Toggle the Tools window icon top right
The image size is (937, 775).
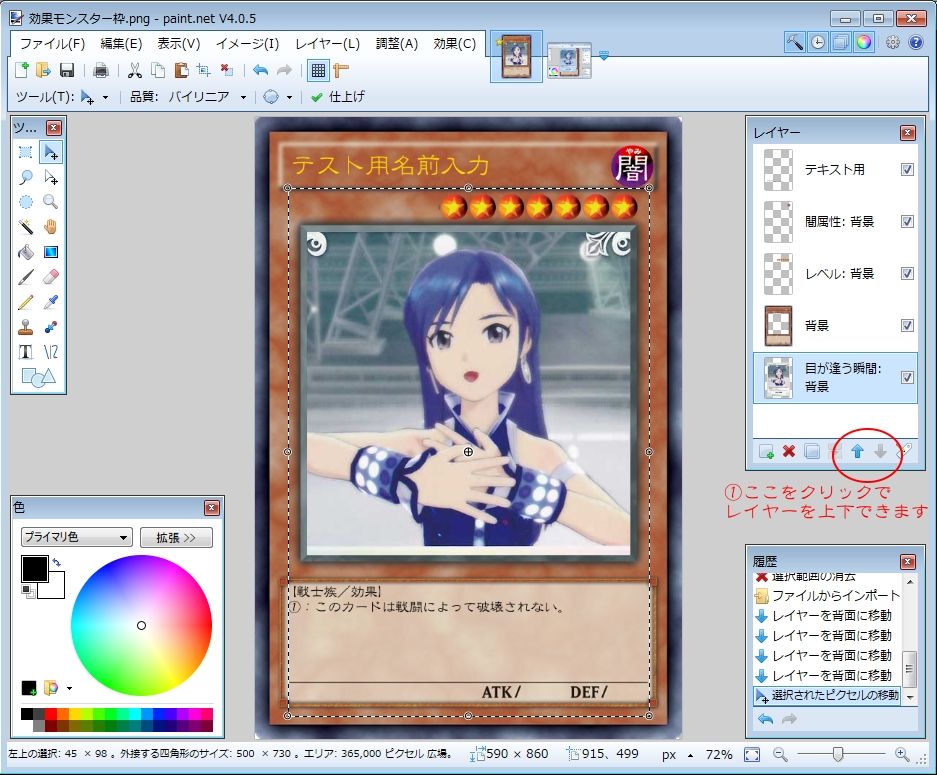click(795, 42)
